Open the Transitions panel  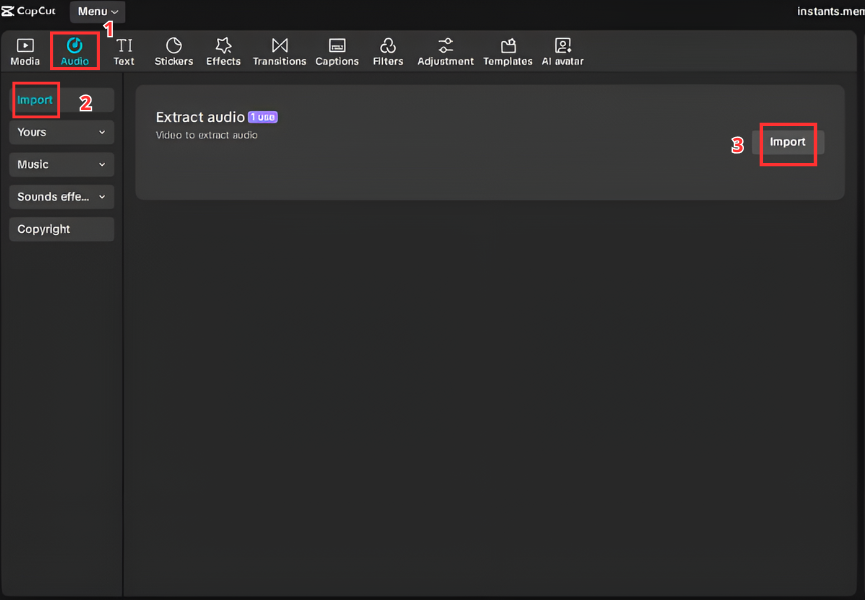coord(280,52)
